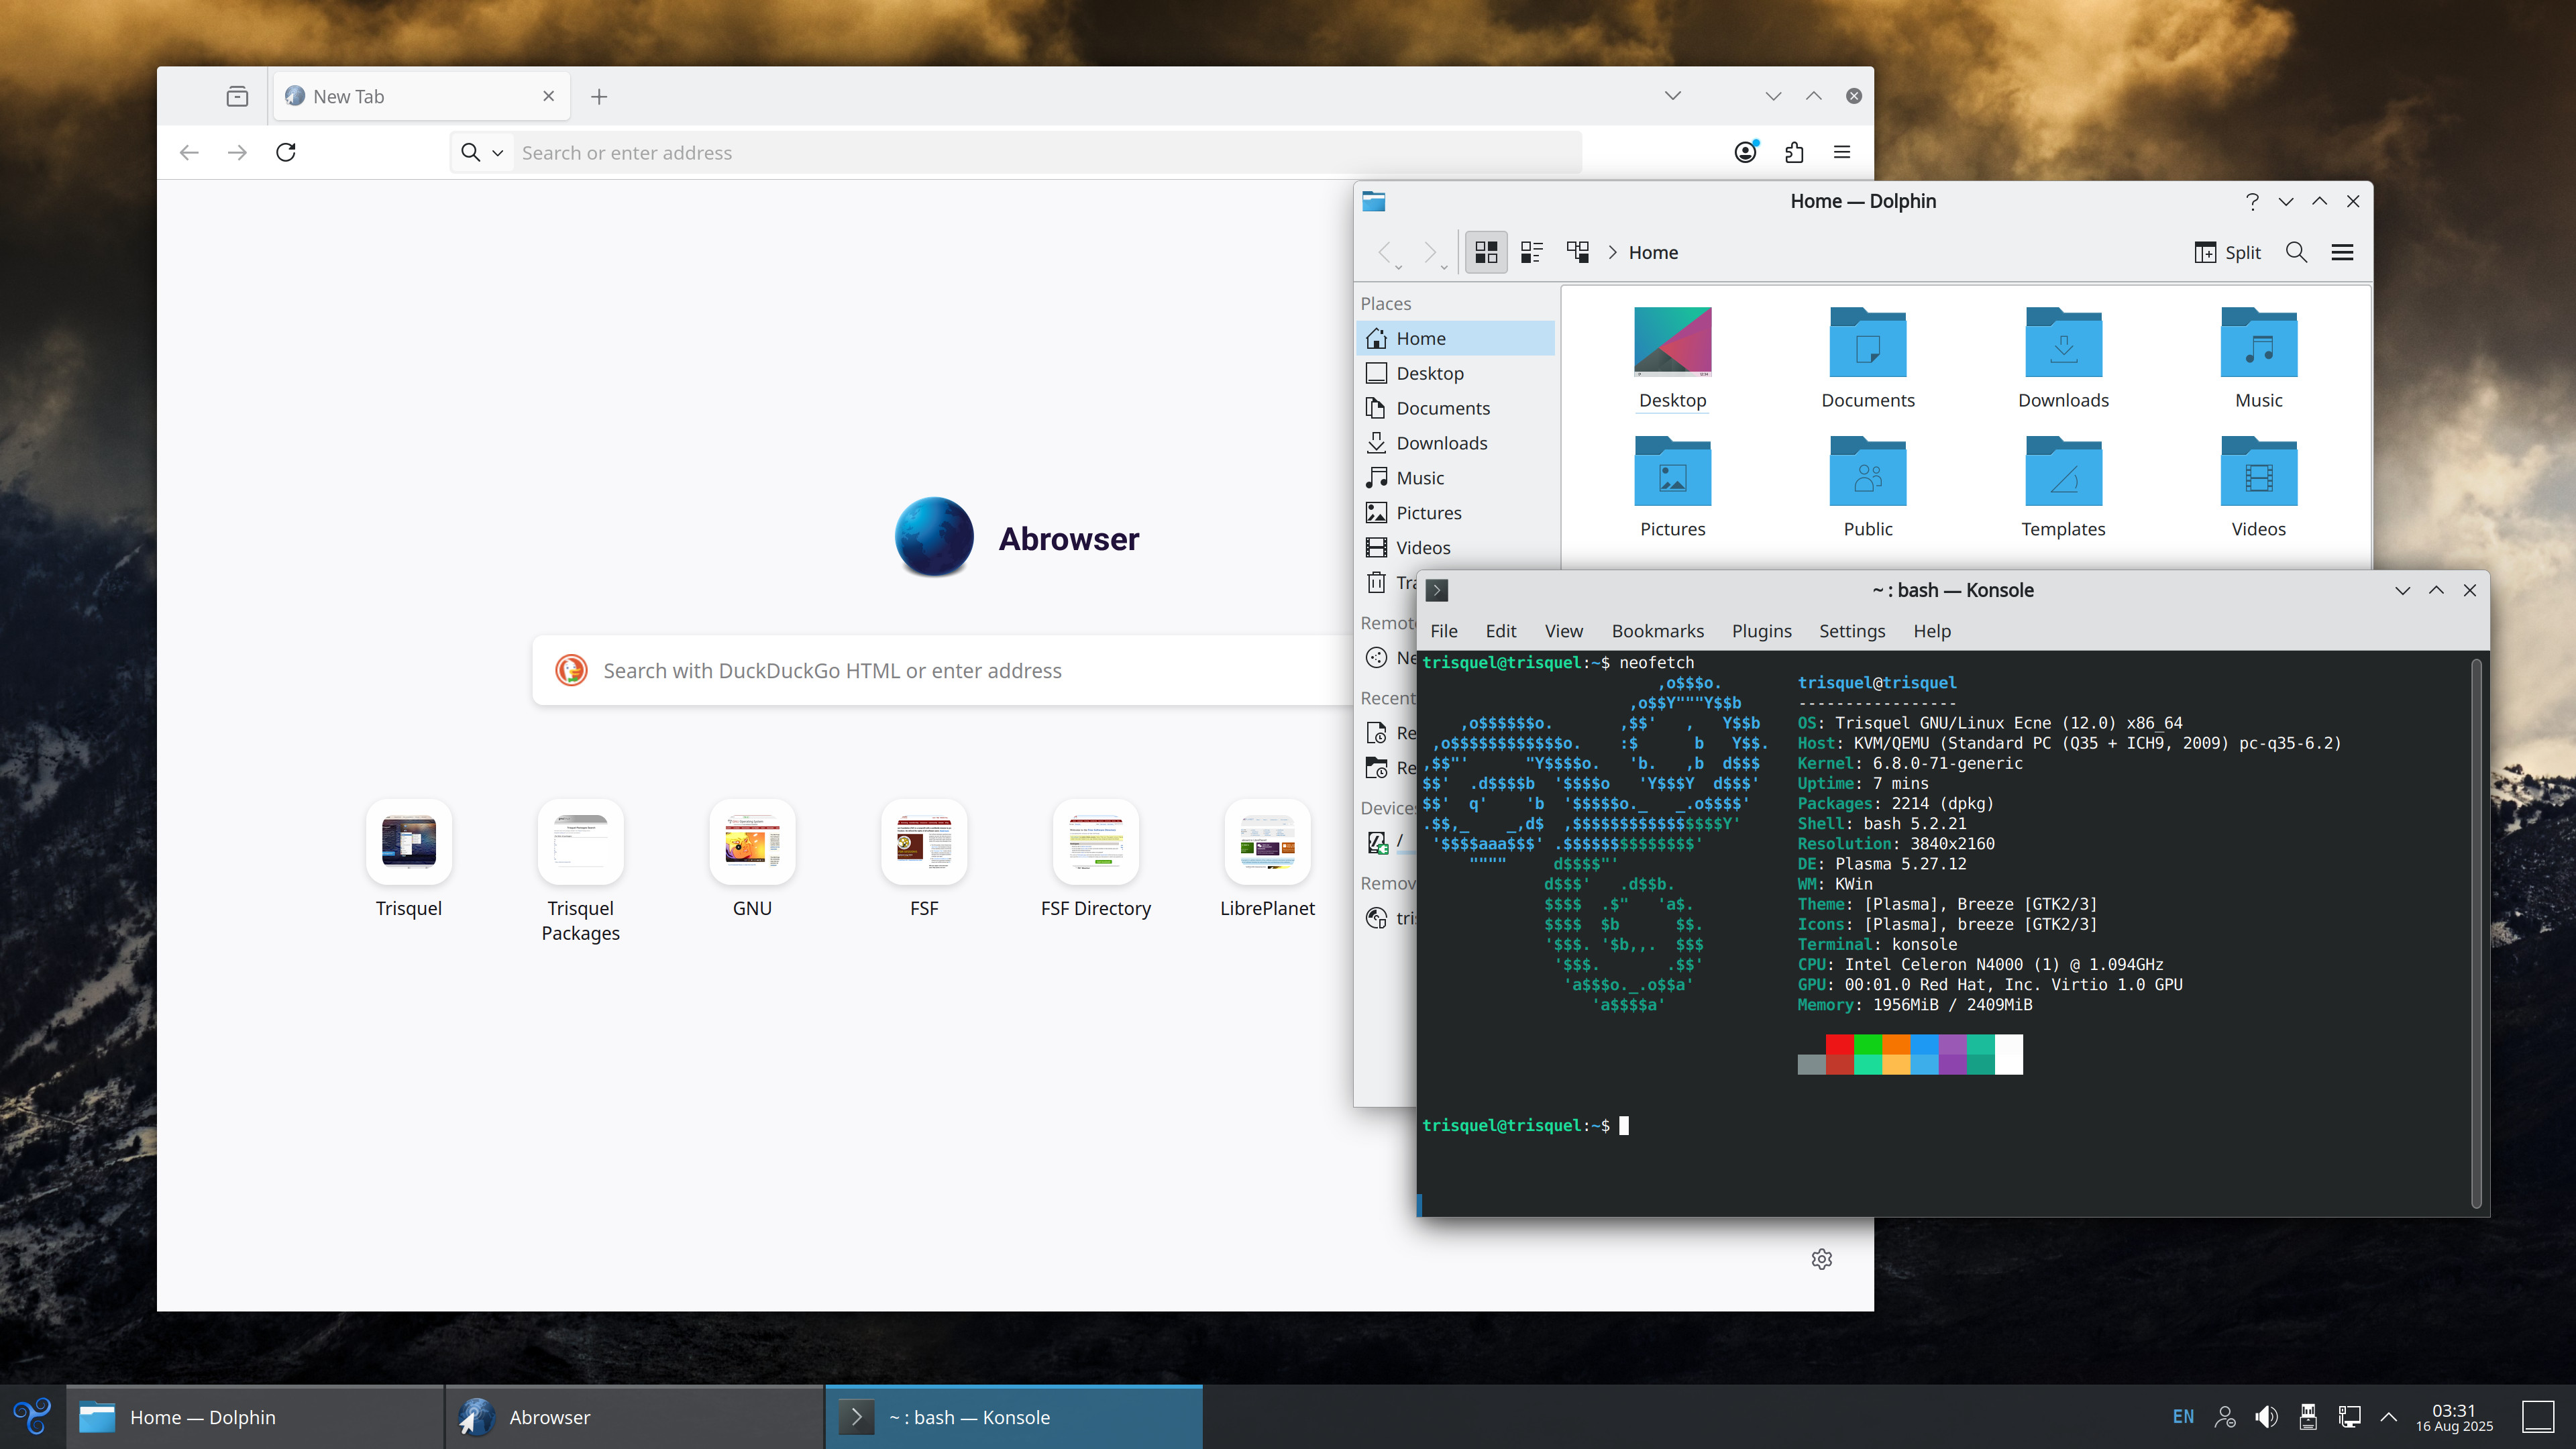This screenshot has width=2576, height=1449.
Task: Click Home breadcrumb in Dolphin location bar
Action: coord(1653,252)
